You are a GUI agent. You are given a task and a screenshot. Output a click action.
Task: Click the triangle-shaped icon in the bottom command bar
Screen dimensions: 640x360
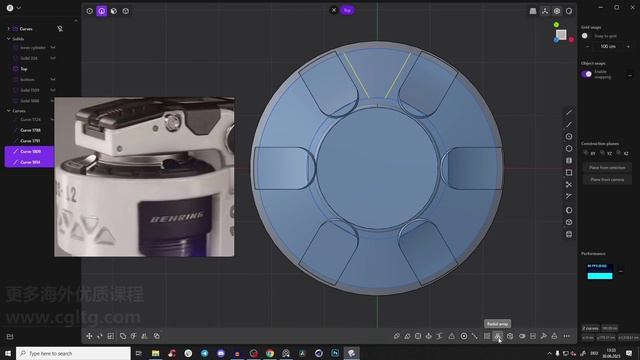451,336
